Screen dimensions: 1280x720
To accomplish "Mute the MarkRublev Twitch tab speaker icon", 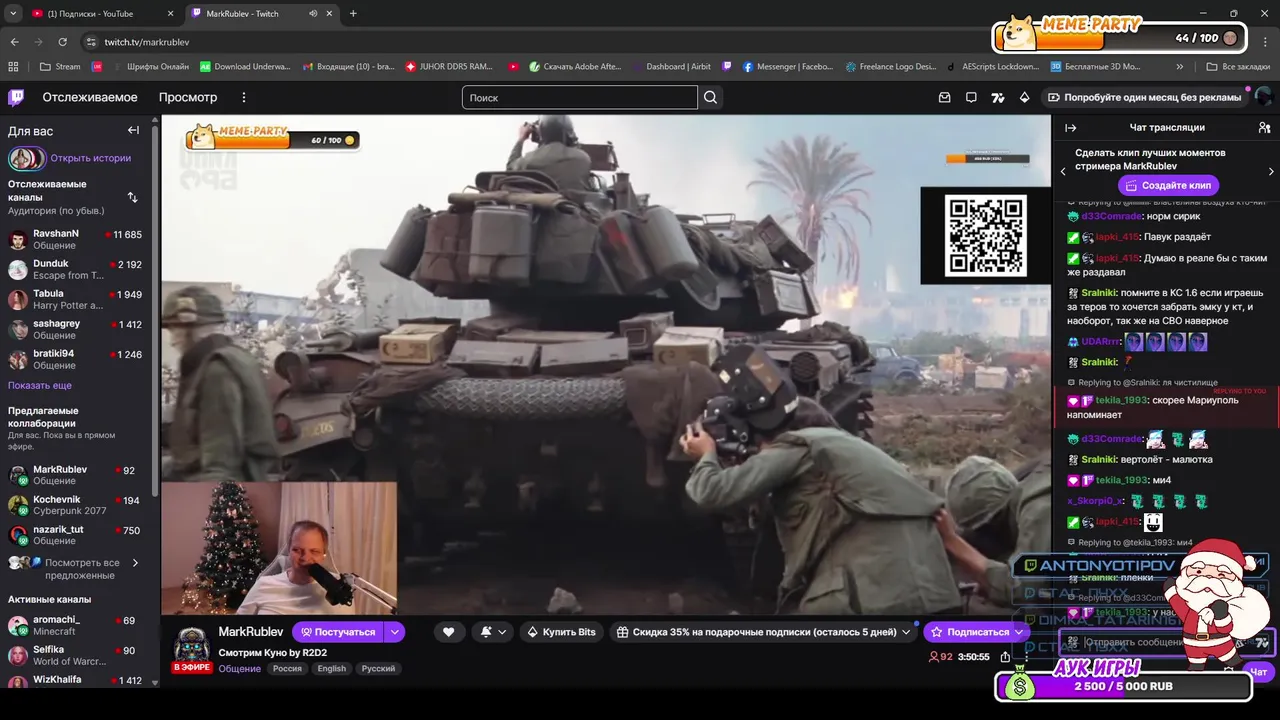I will click(313, 13).
